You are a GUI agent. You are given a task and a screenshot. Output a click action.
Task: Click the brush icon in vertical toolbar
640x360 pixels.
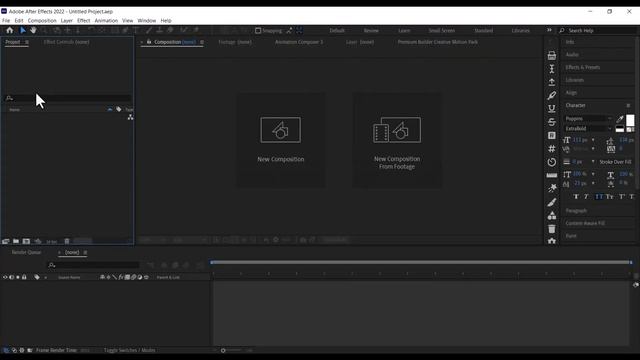click(552, 202)
